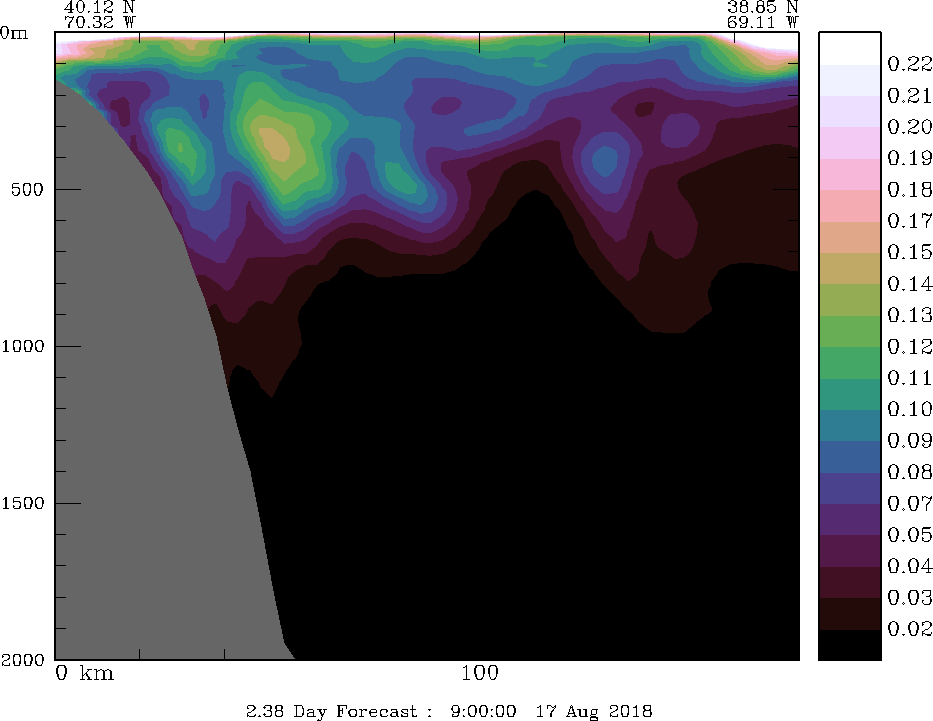Click the 0.13 colorbar label
This screenshot has width=933, height=721.
[910, 315]
